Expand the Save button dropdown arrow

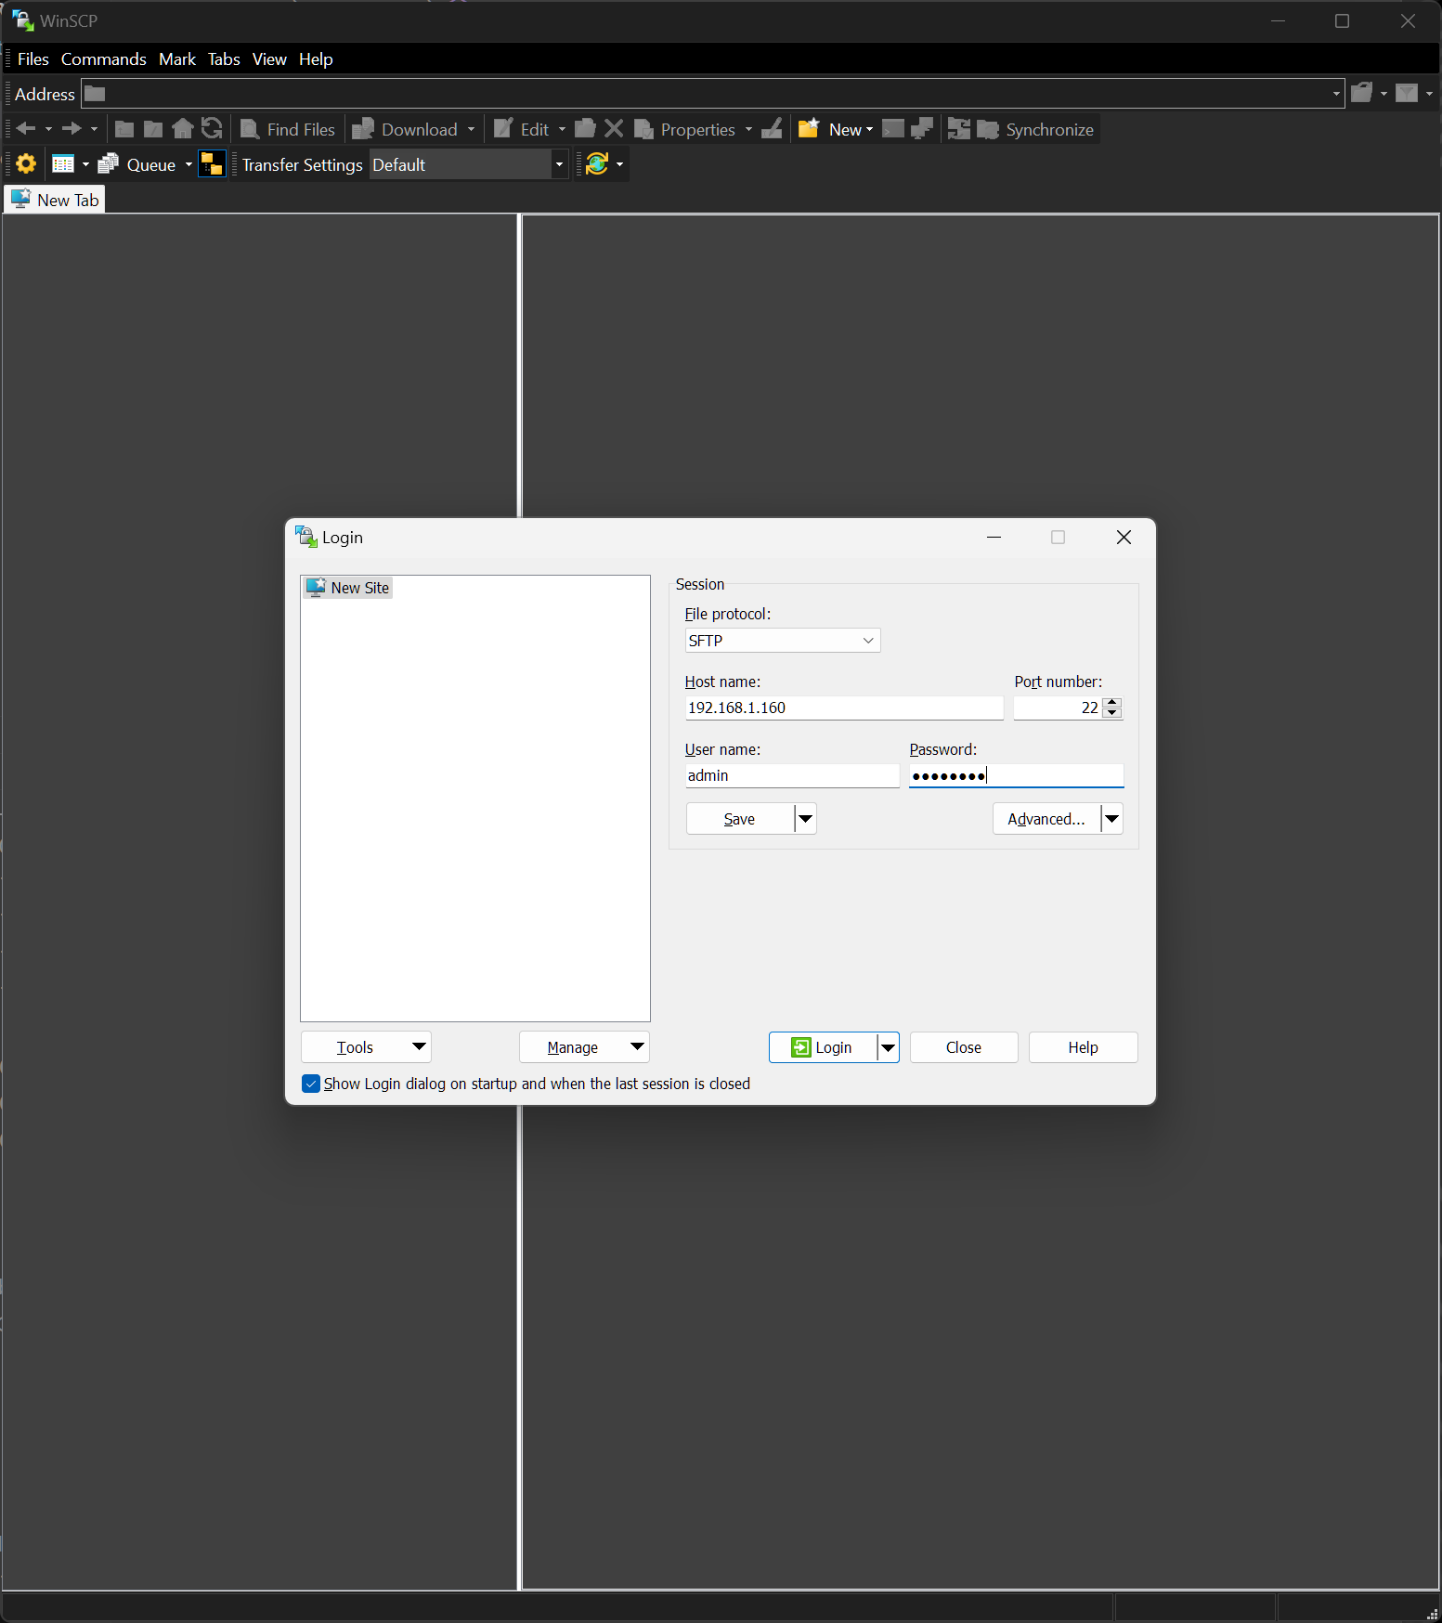pyautogui.click(x=806, y=819)
